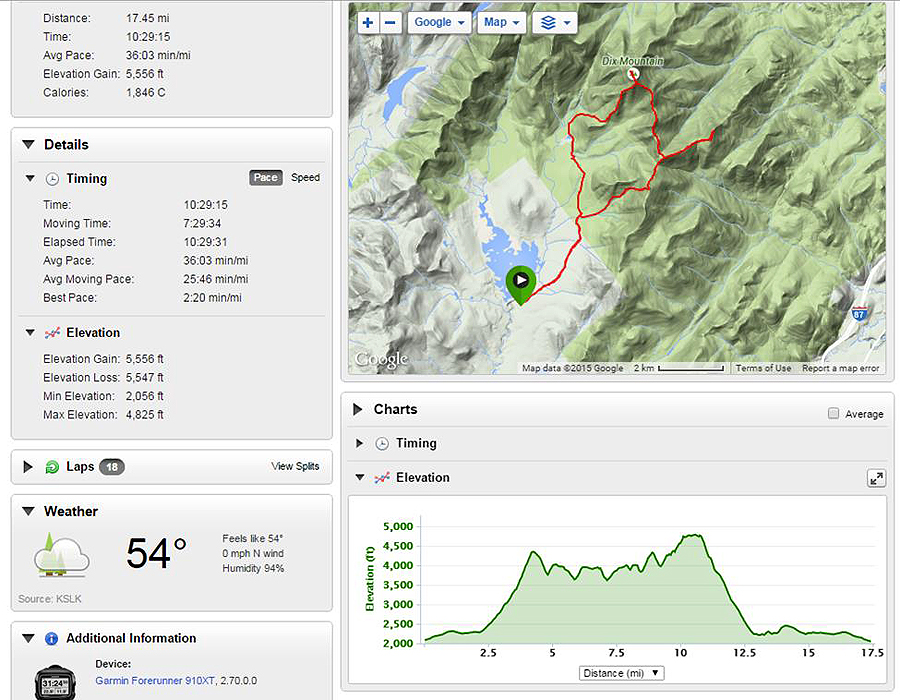Collapse the Elevation section in Details

tap(28, 332)
